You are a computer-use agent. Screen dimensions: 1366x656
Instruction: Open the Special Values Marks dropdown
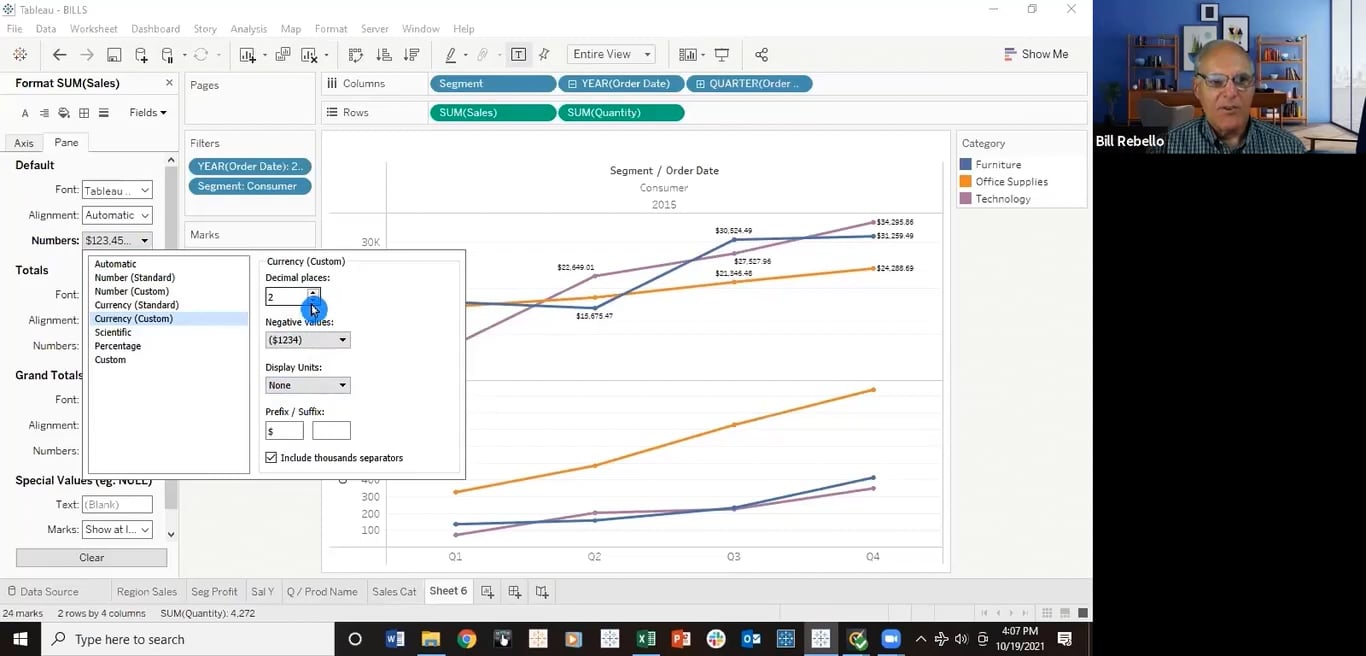click(x=117, y=529)
